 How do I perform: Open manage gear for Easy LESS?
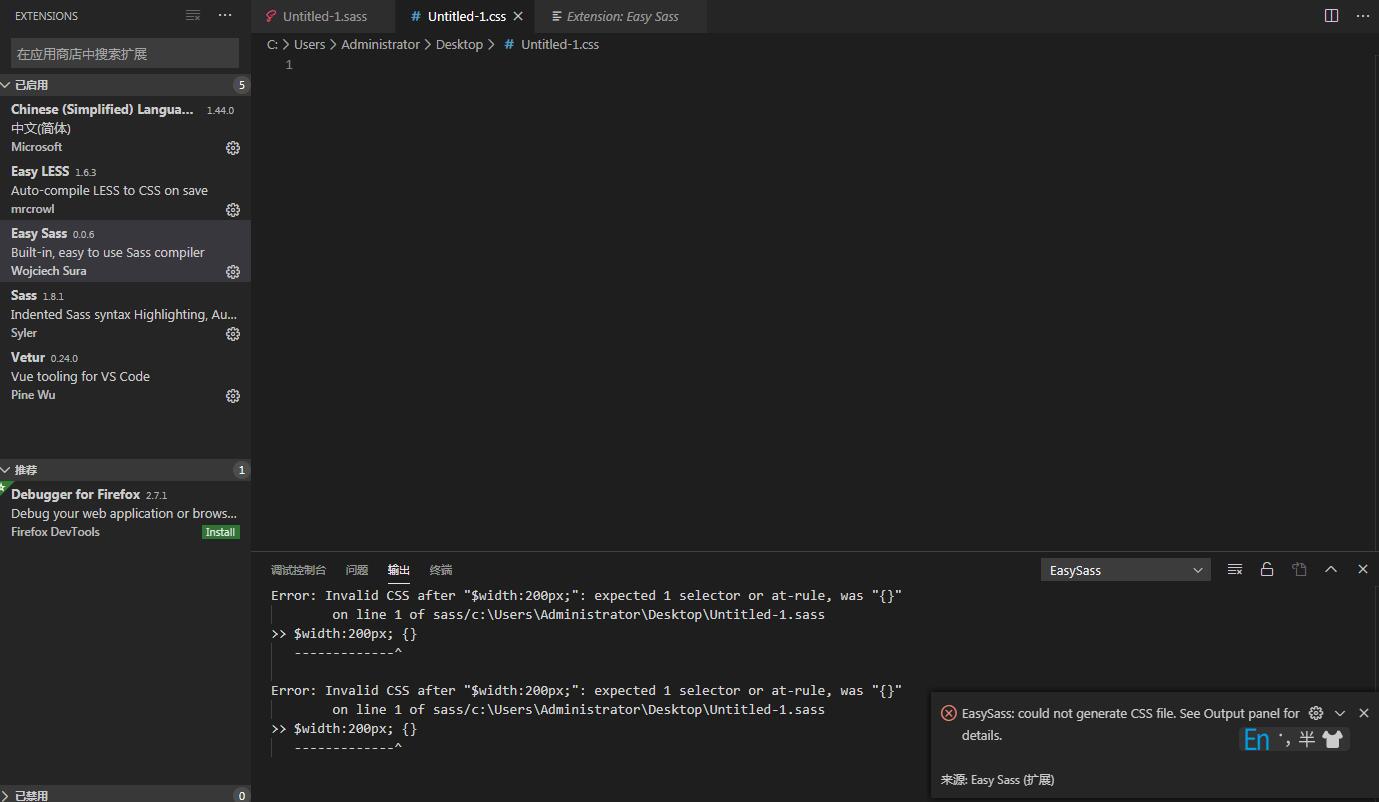233,210
